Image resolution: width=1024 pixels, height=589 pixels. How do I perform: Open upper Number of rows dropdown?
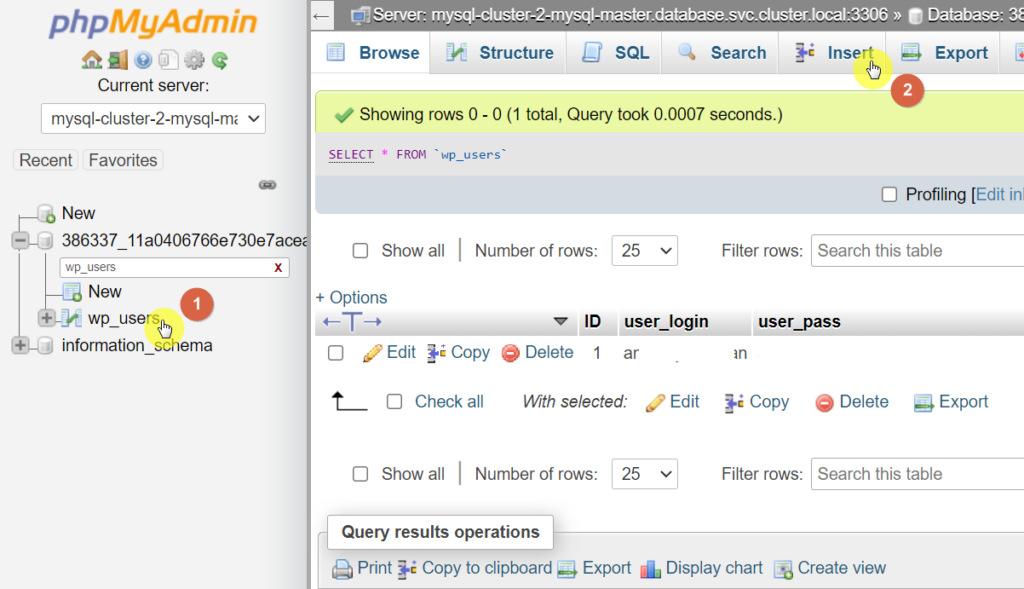coord(645,251)
